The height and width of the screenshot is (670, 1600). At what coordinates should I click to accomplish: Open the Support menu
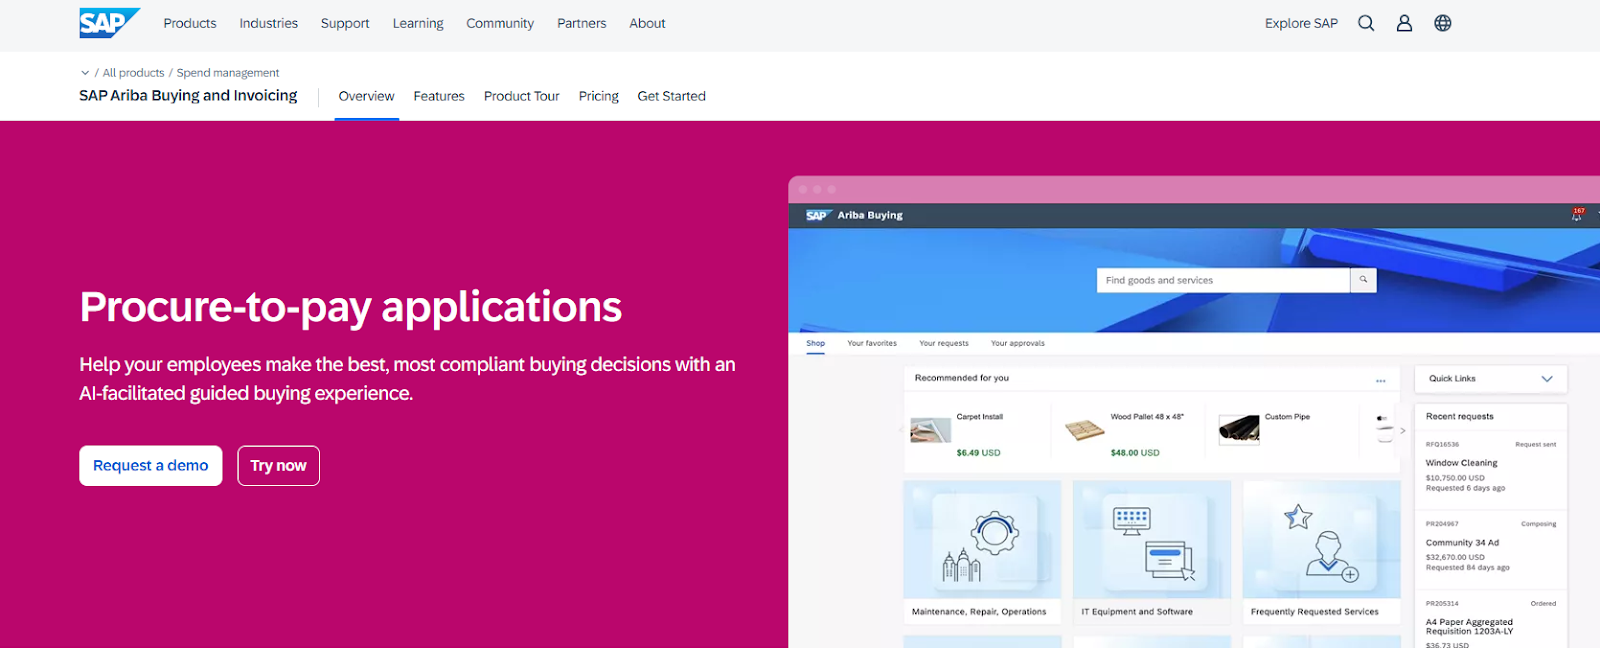(345, 23)
